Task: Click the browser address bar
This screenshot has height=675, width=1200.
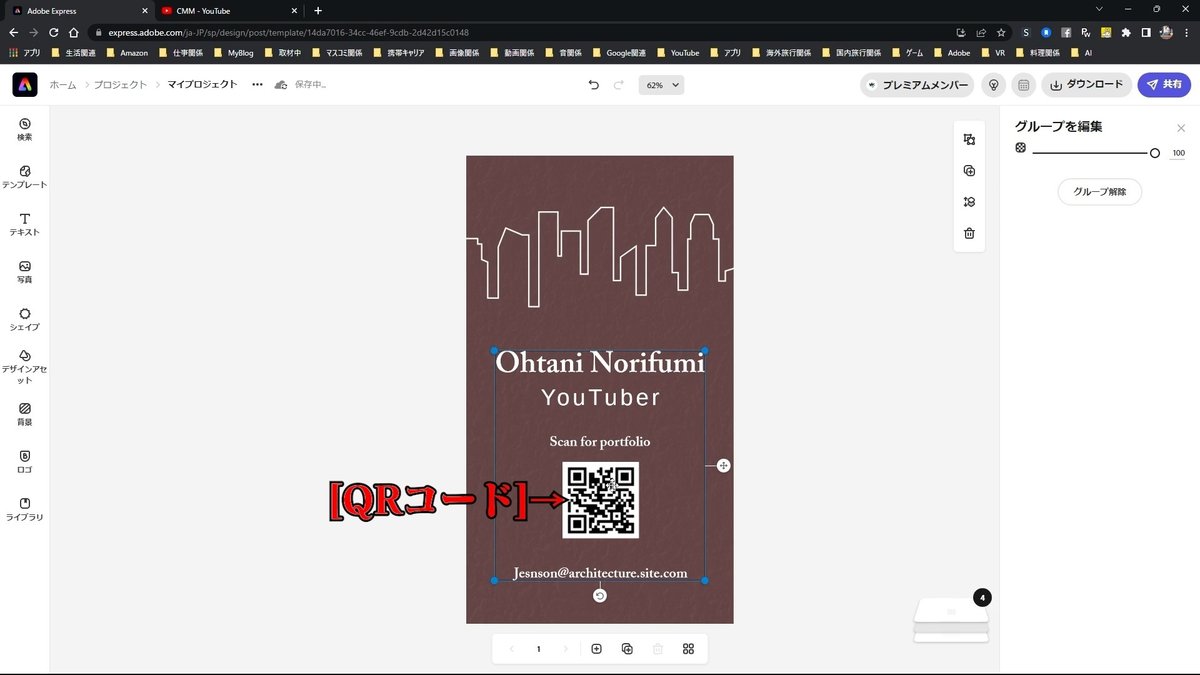Action: pos(520,32)
